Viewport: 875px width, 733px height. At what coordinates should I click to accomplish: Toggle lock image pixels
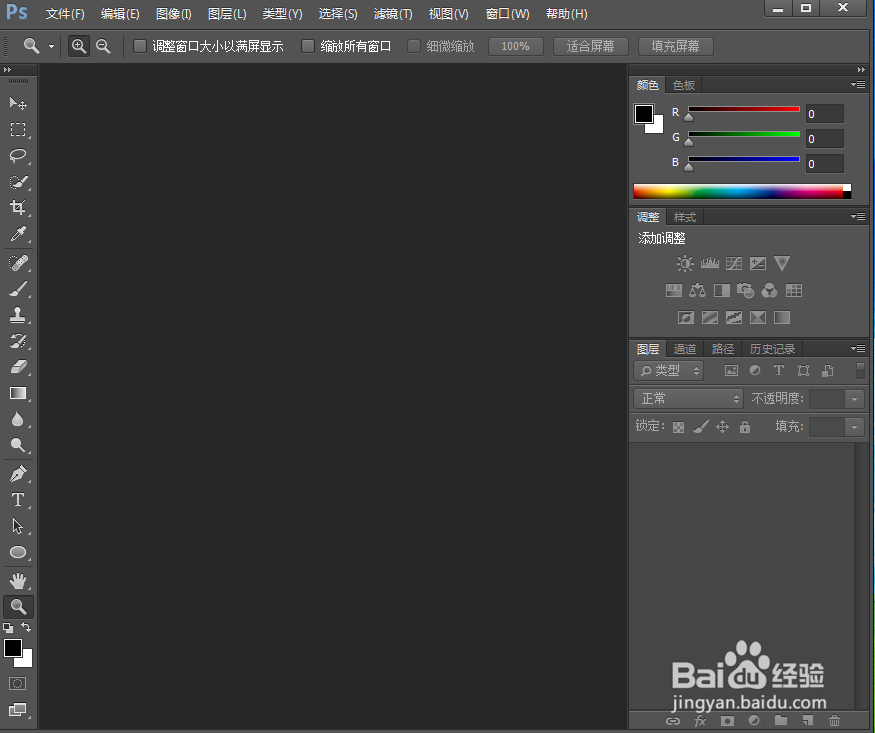pos(701,427)
